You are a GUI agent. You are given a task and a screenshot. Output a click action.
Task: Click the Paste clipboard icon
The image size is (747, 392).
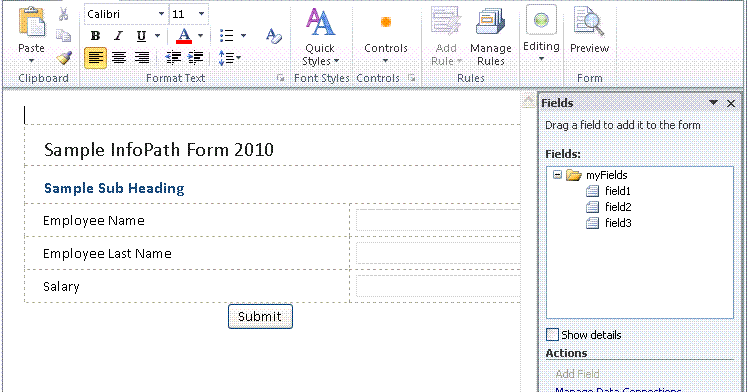[x=32, y=21]
